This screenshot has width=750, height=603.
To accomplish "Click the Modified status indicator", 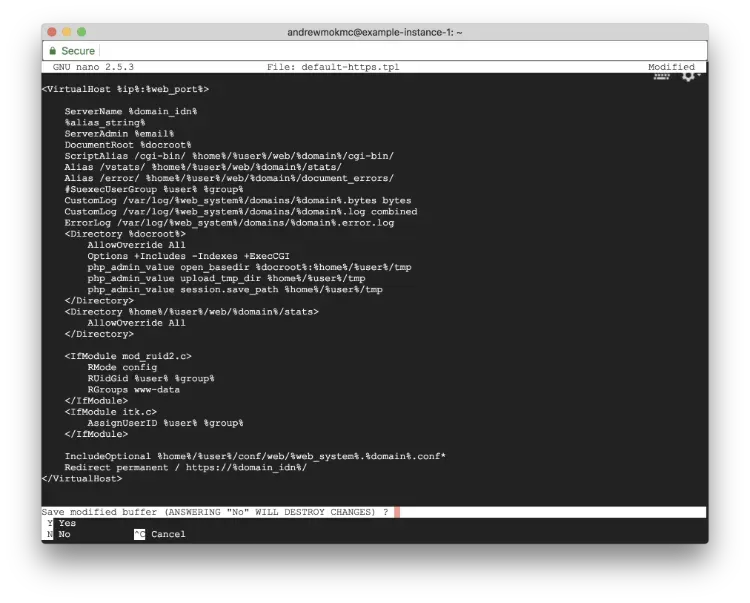I will 671,67.
